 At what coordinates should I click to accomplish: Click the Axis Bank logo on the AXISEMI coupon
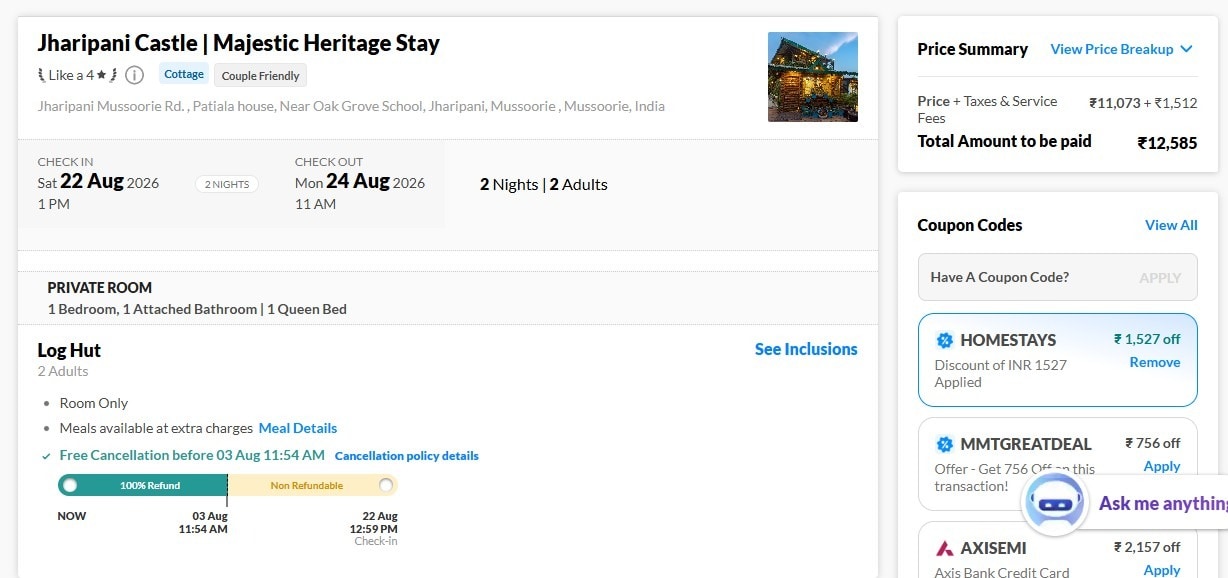click(x=944, y=548)
